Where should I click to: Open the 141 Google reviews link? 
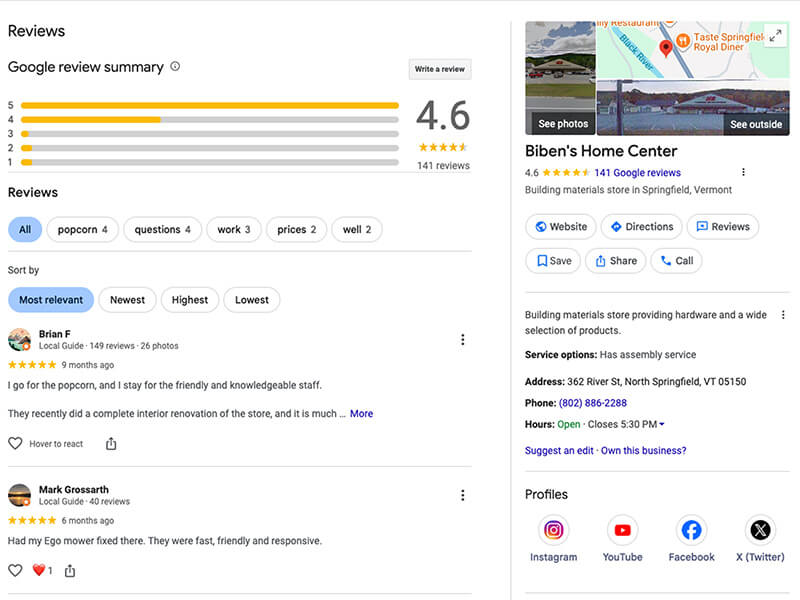tap(637, 173)
